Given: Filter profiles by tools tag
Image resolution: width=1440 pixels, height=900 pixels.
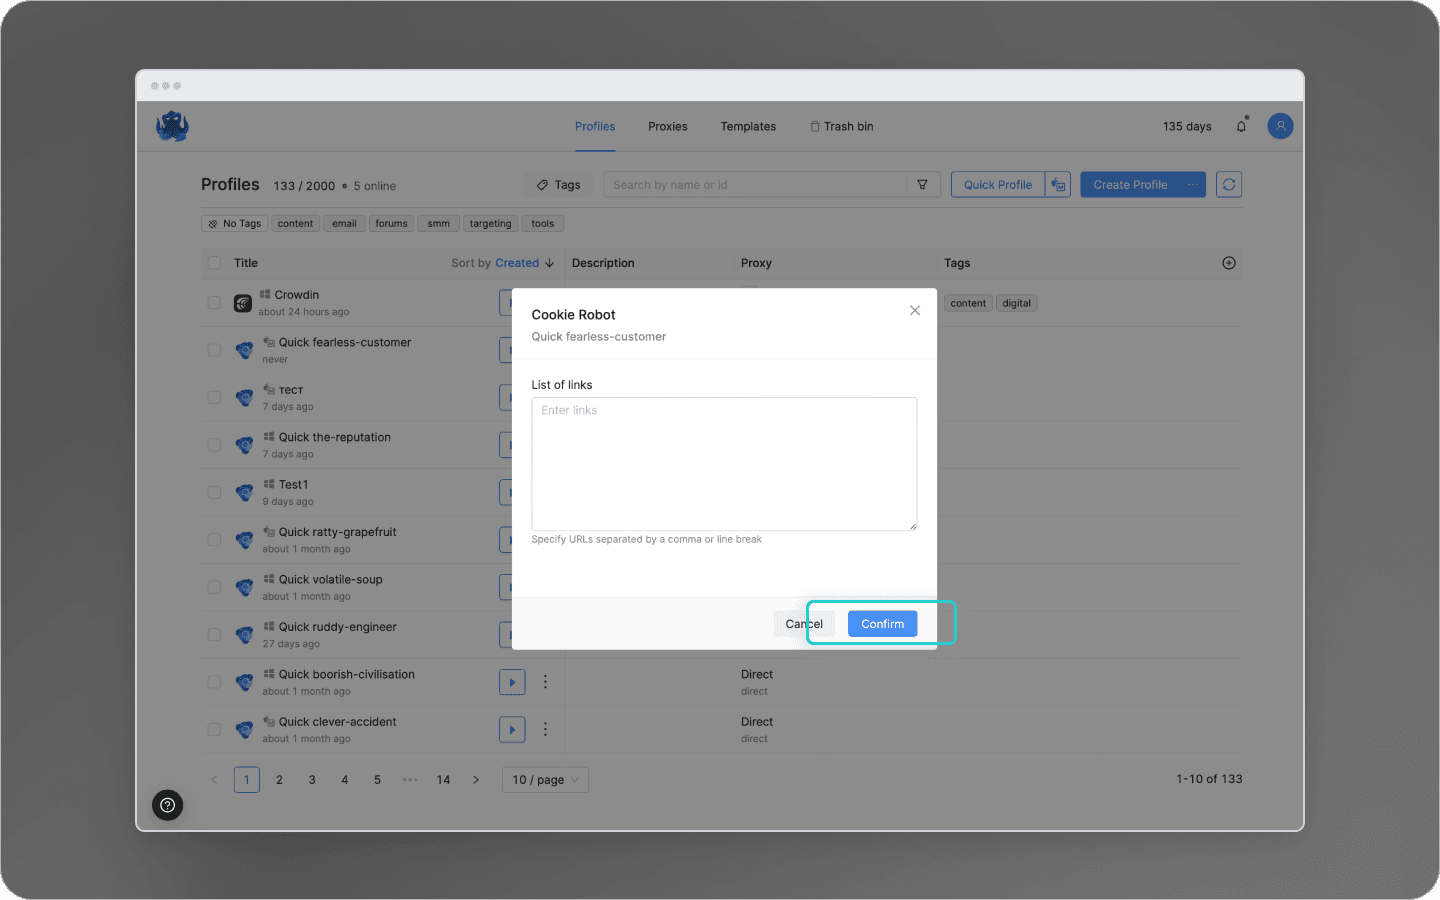Looking at the screenshot, I should [x=543, y=224].
